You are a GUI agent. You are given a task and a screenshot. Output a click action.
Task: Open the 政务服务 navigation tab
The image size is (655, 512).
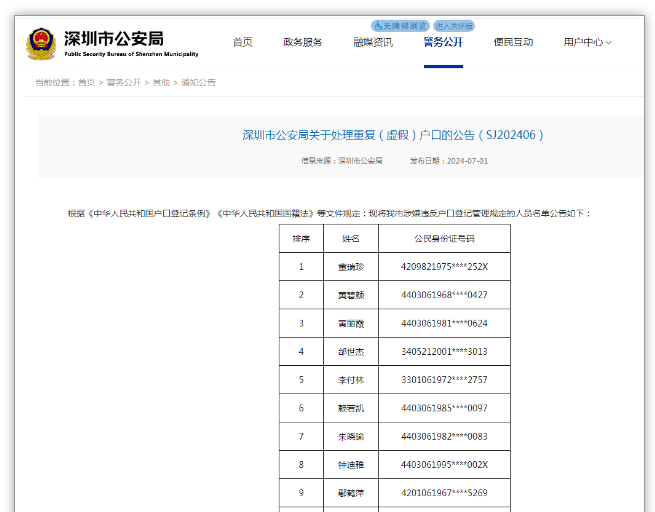coord(303,42)
